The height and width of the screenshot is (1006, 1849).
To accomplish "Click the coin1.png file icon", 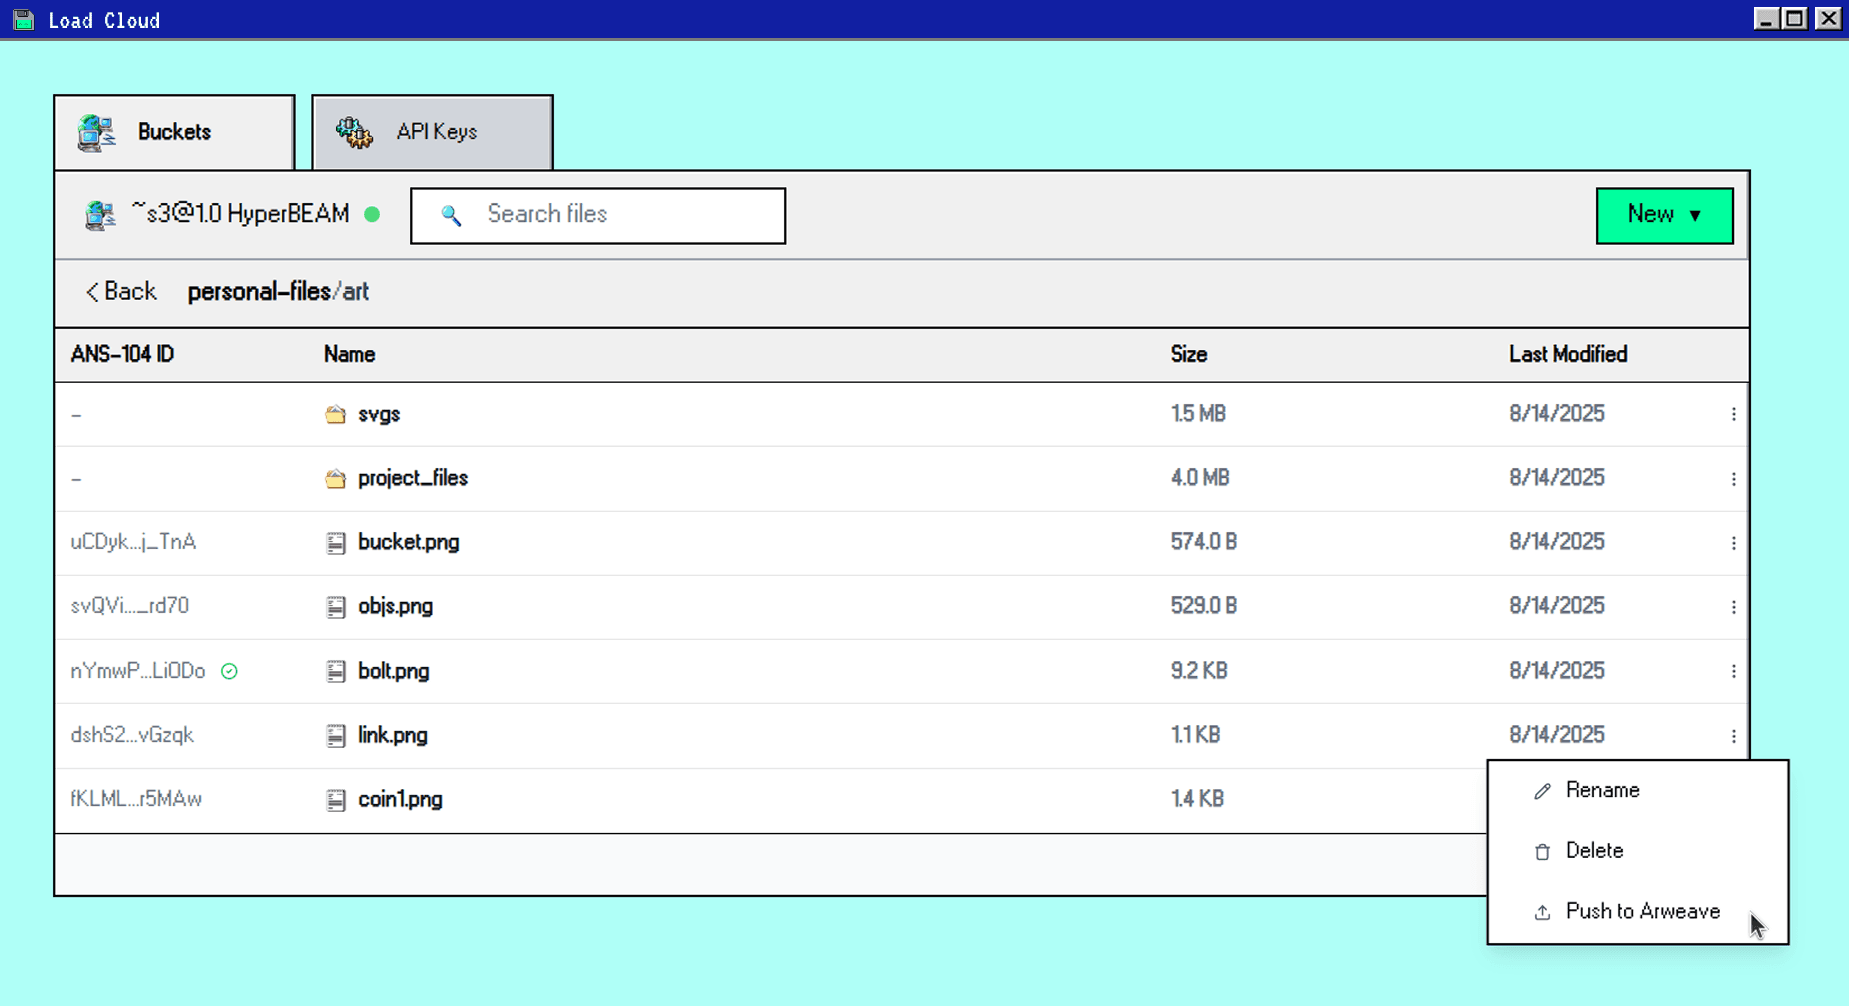I will coord(336,800).
